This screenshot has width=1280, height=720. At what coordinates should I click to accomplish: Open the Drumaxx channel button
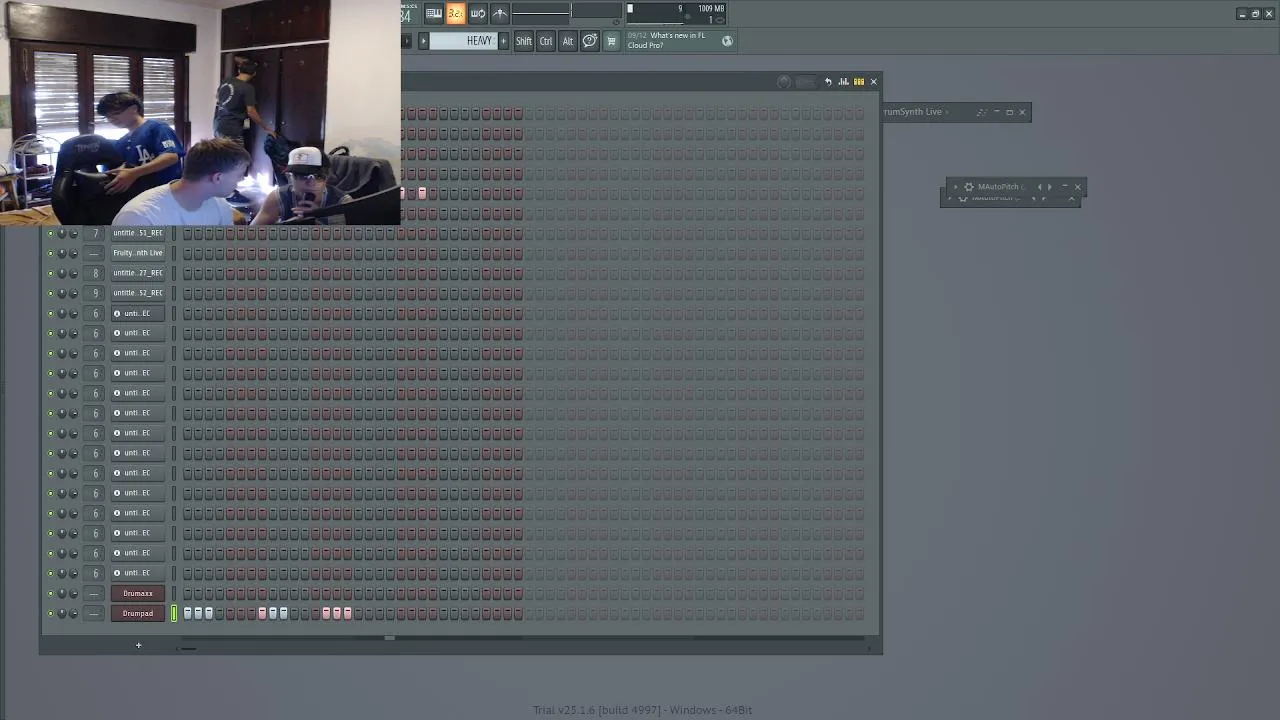138,593
